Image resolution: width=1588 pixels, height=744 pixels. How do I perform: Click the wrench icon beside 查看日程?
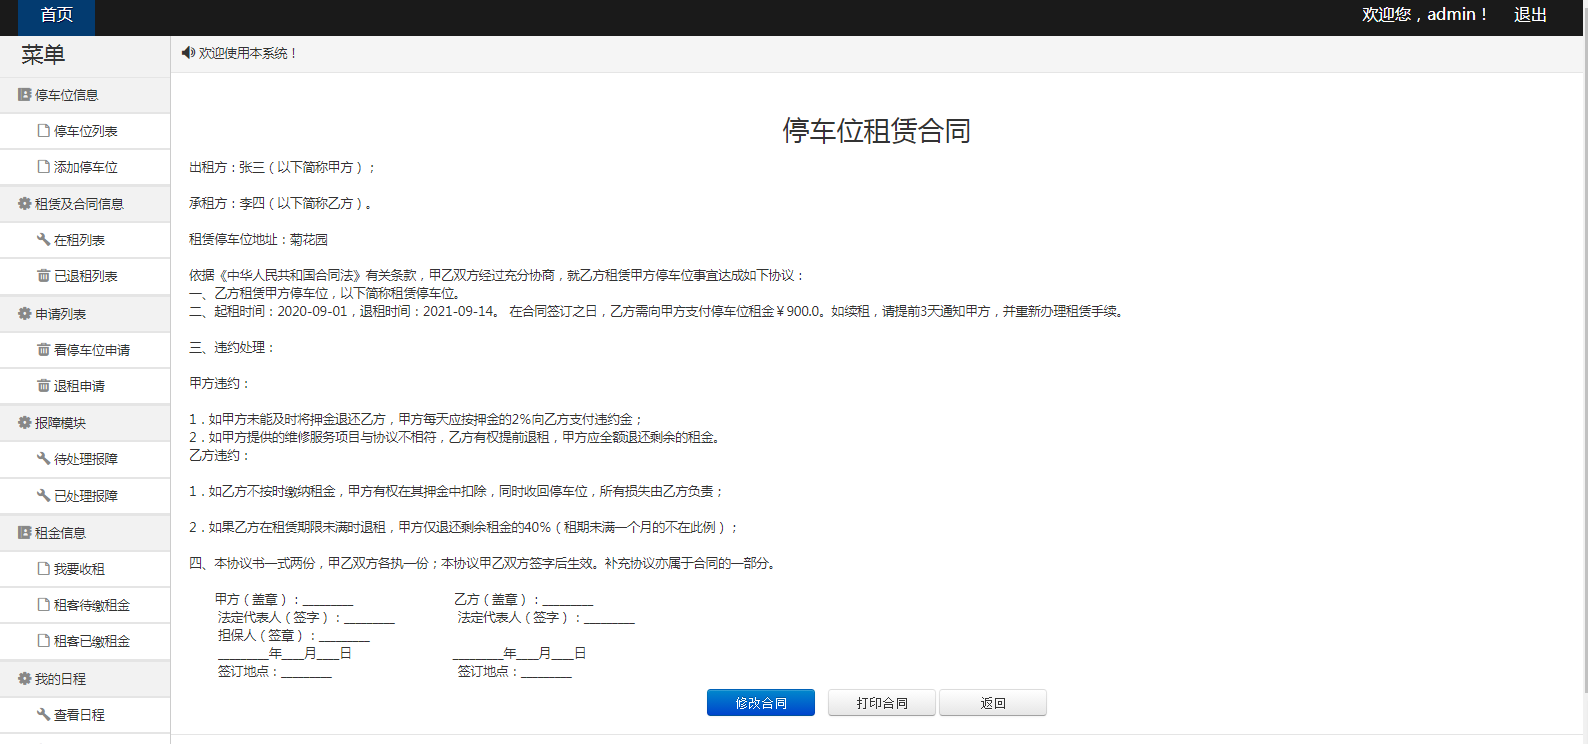coord(44,715)
